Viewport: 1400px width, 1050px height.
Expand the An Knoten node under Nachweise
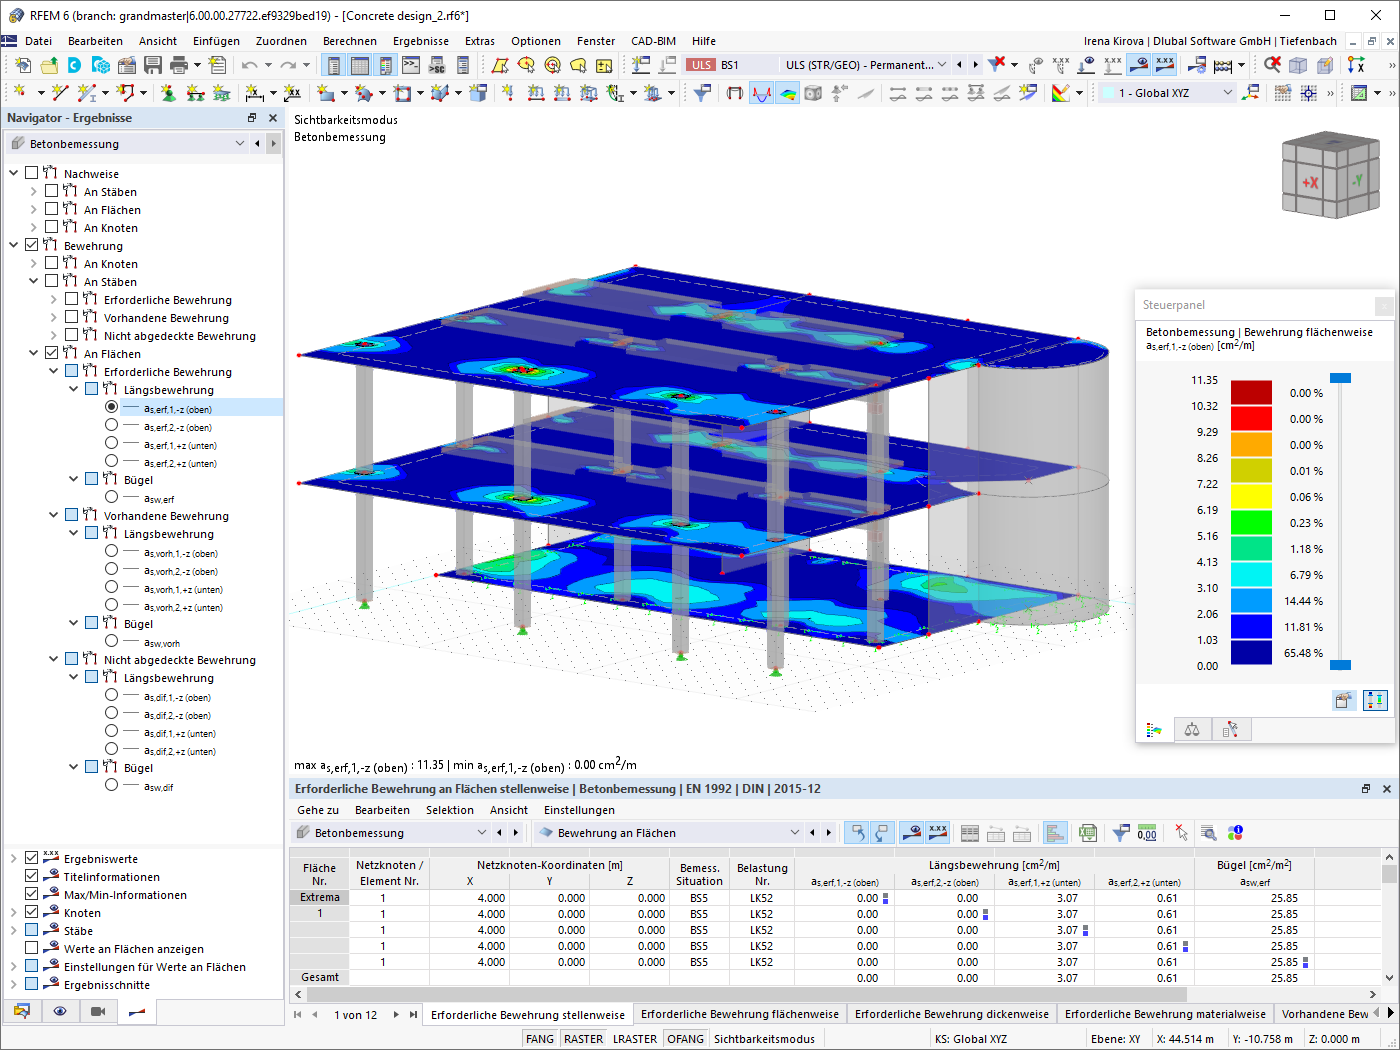pyautogui.click(x=34, y=227)
